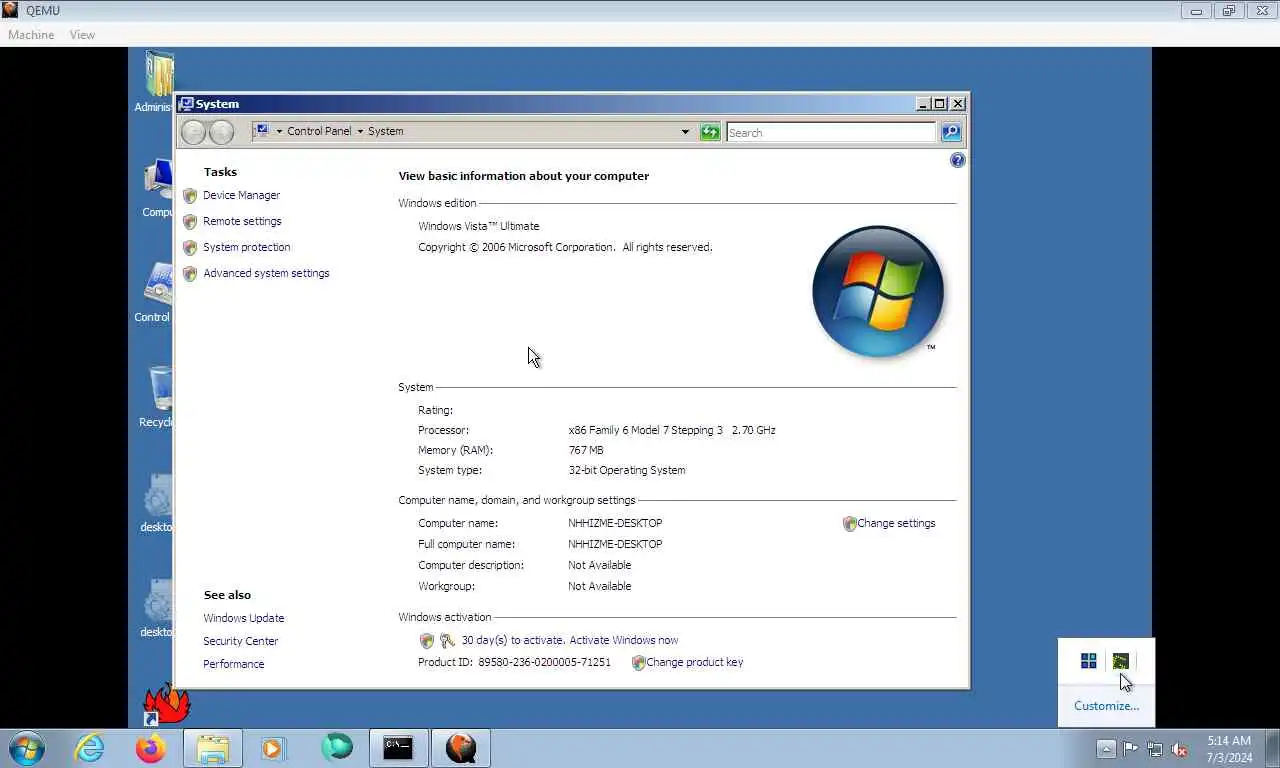Click Customize... in the tray popup

[1106, 706]
